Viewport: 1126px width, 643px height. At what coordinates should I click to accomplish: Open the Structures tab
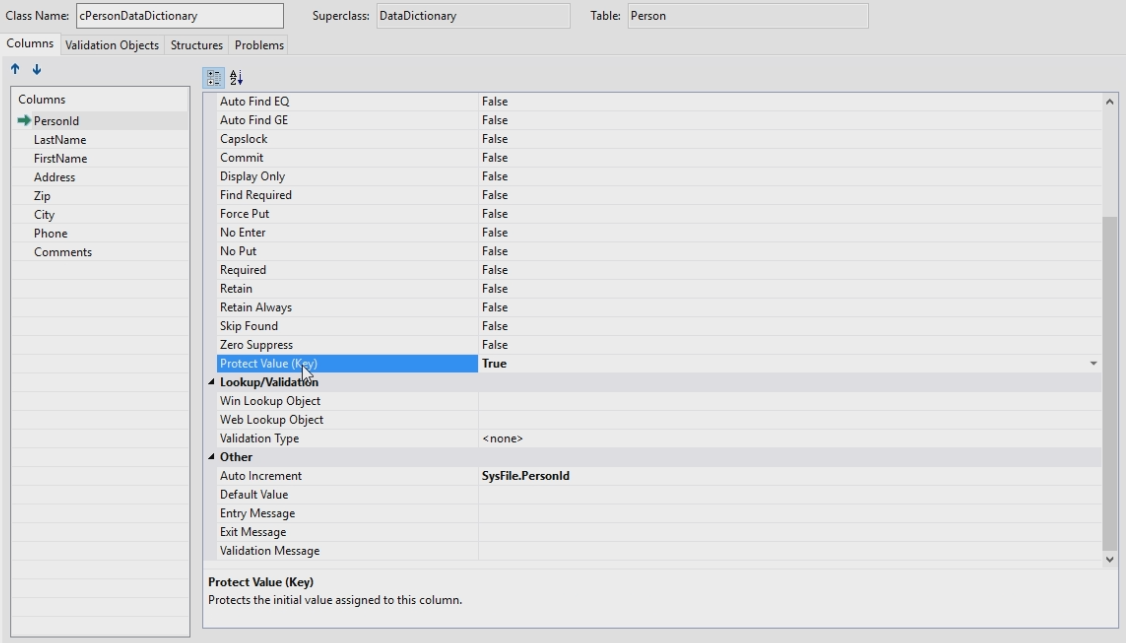coord(196,45)
